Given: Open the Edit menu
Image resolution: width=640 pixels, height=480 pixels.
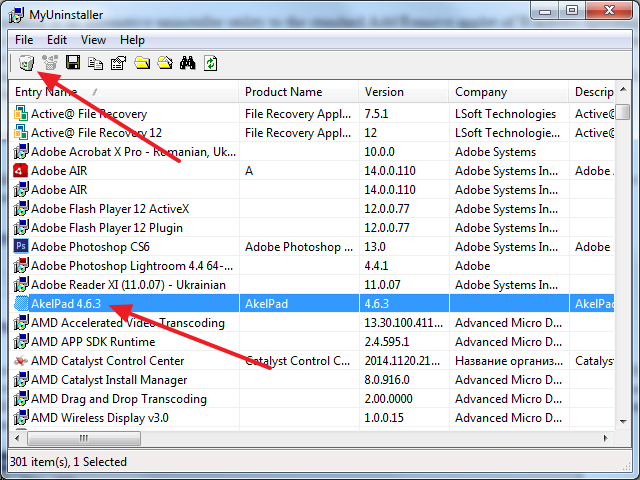Looking at the screenshot, I should tap(57, 40).
